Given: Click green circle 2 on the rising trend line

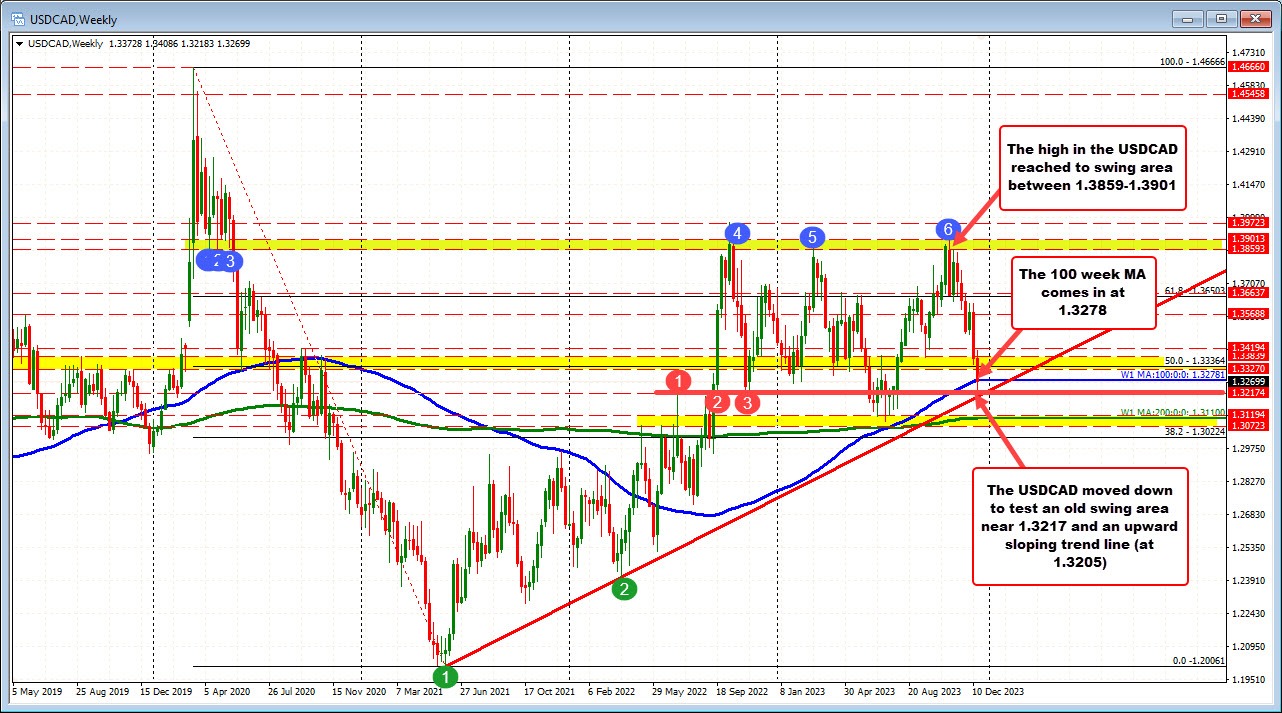Looking at the screenshot, I should (625, 589).
